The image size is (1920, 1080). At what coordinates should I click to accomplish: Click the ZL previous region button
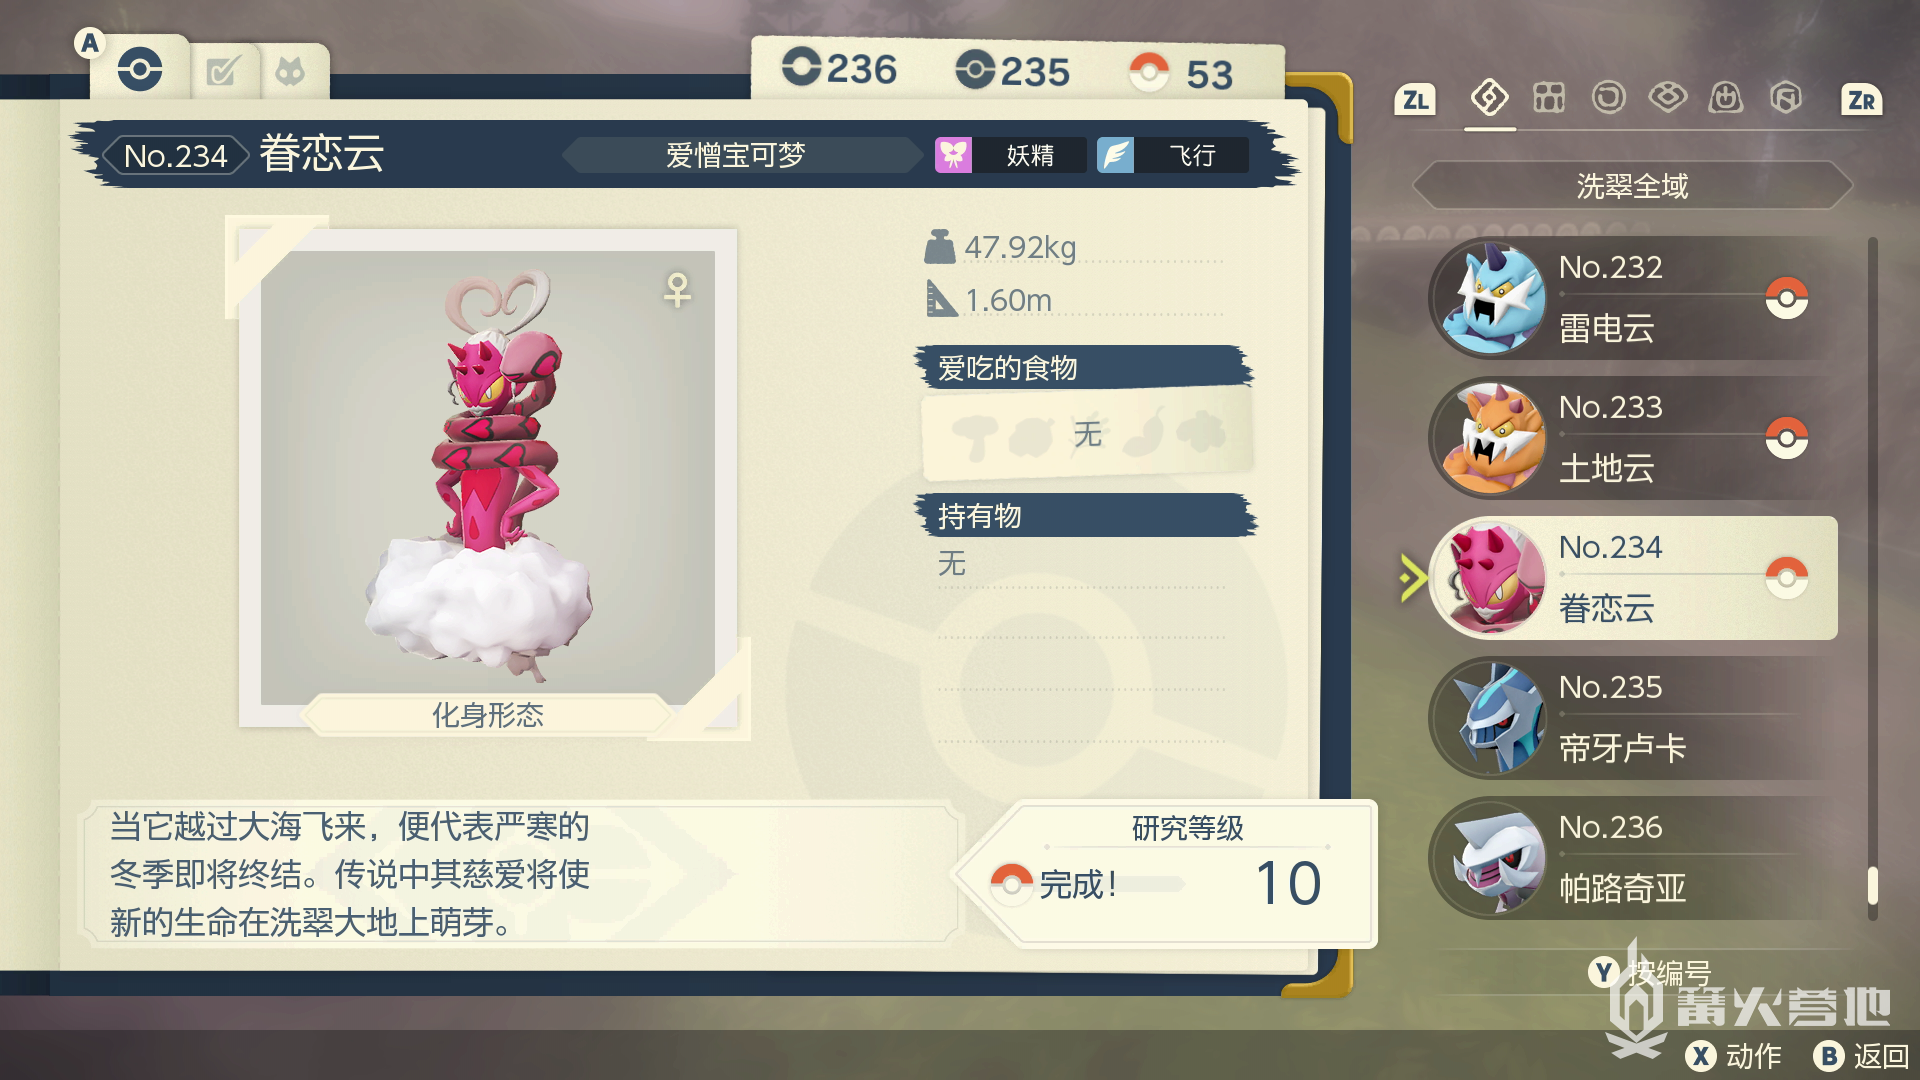tap(1415, 100)
